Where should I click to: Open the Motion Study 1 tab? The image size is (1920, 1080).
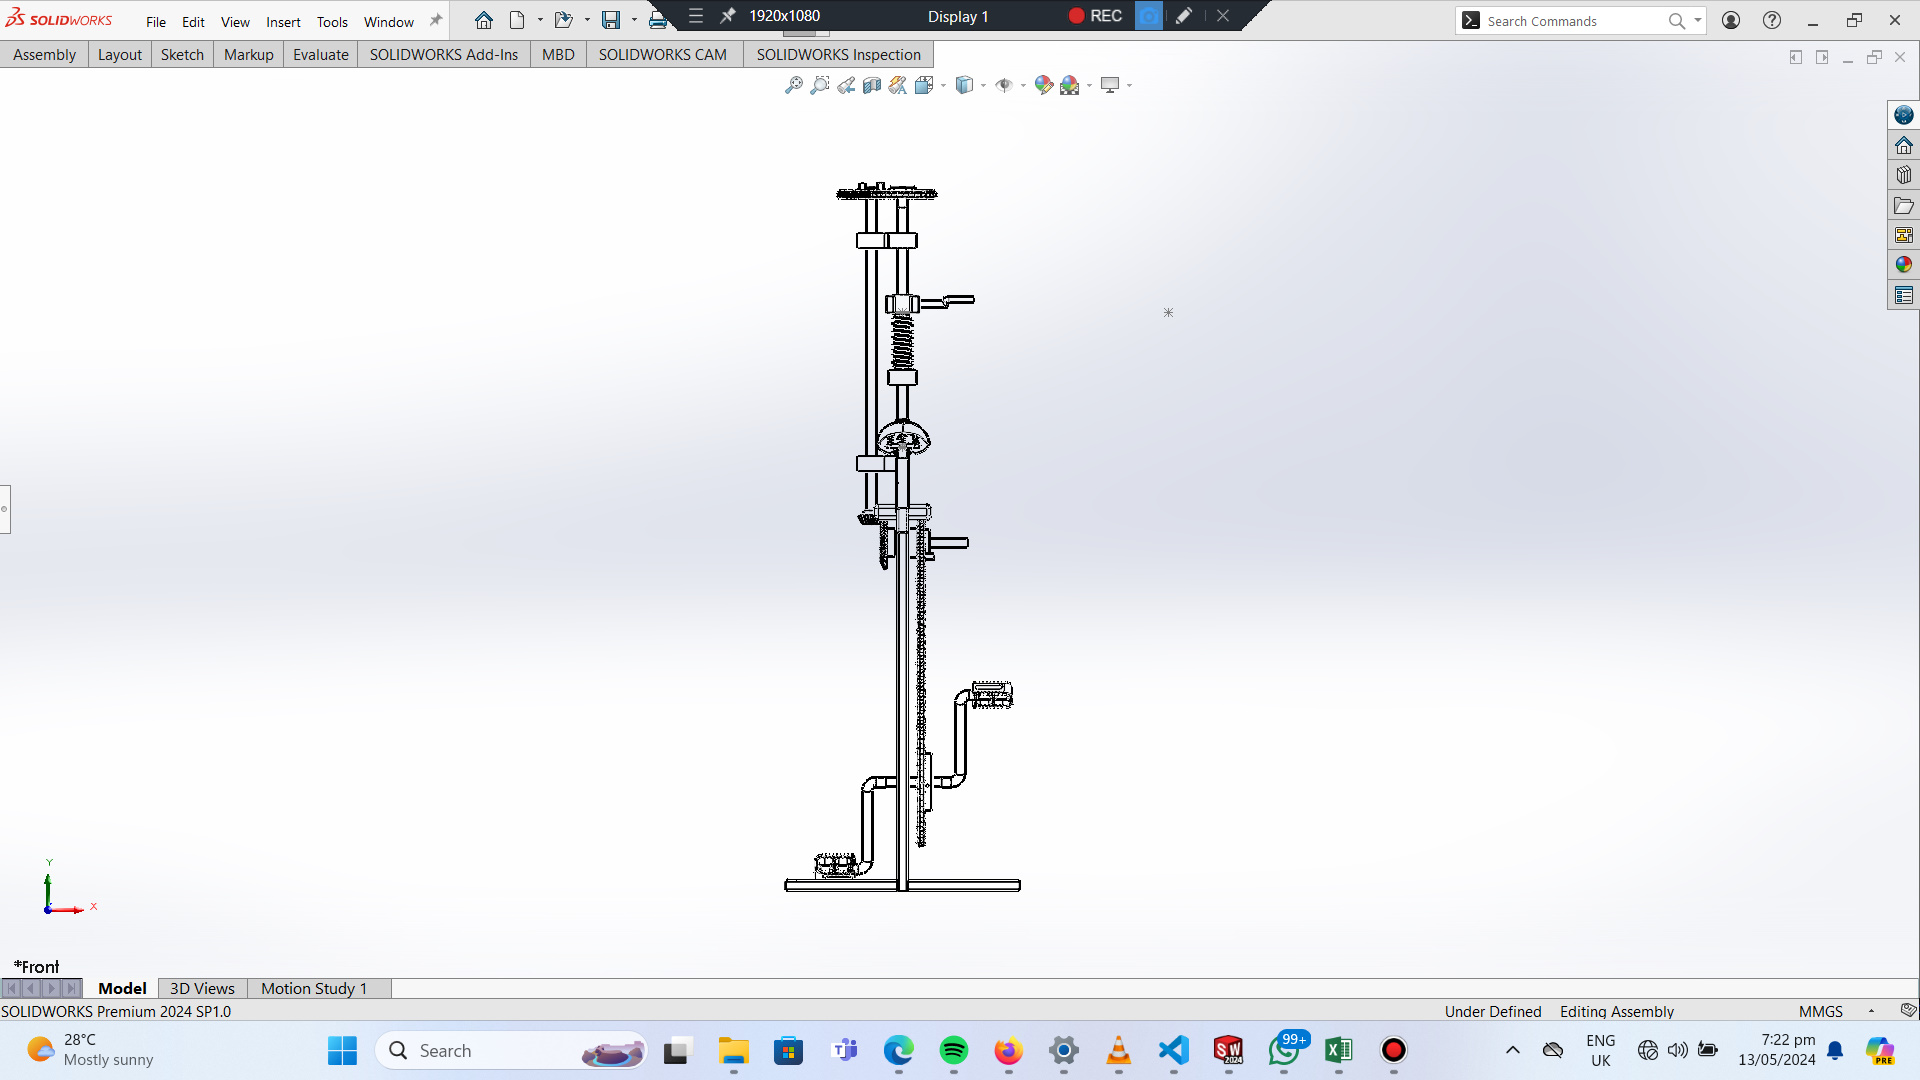coord(314,988)
